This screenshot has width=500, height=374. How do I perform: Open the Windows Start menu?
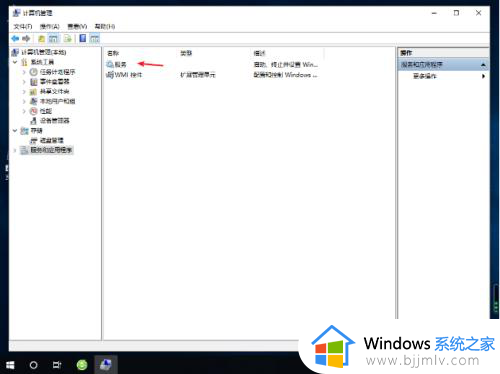10,365
